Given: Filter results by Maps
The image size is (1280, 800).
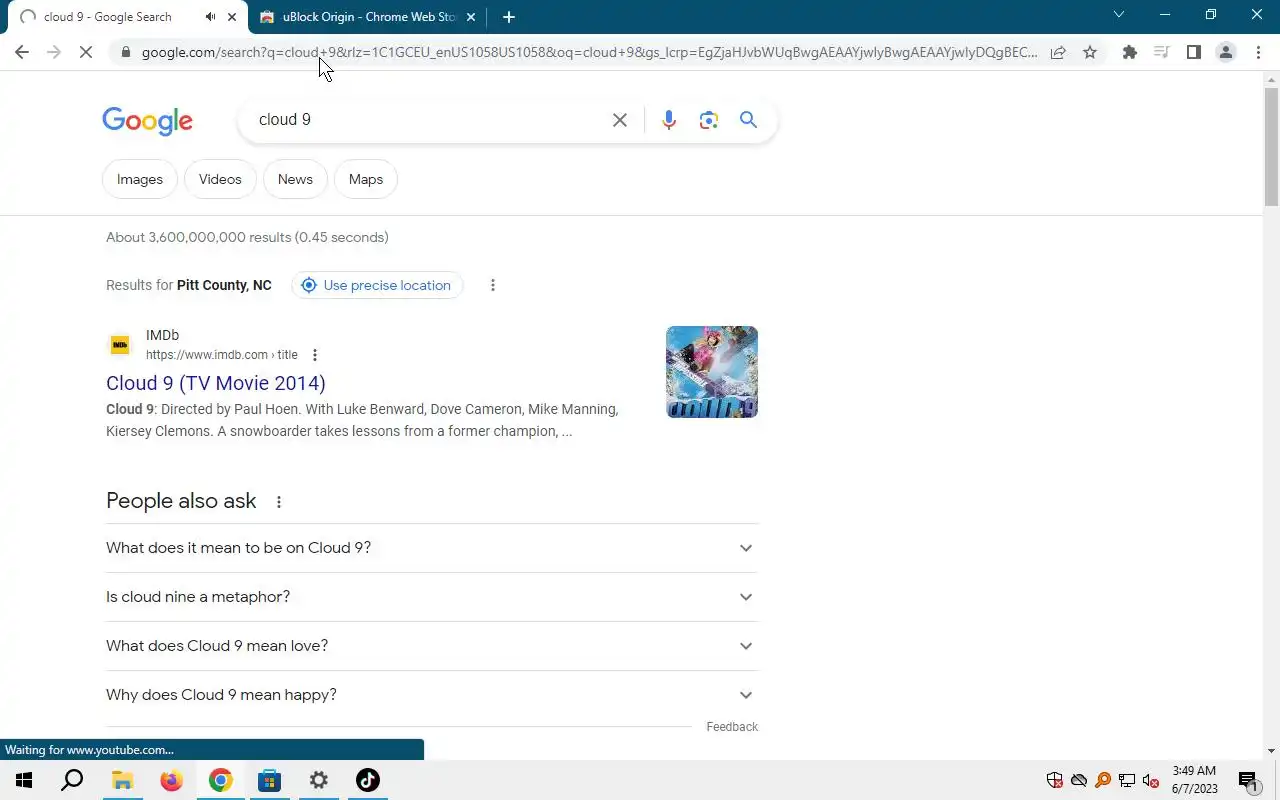Looking at the screenshot, I should 366,179.
